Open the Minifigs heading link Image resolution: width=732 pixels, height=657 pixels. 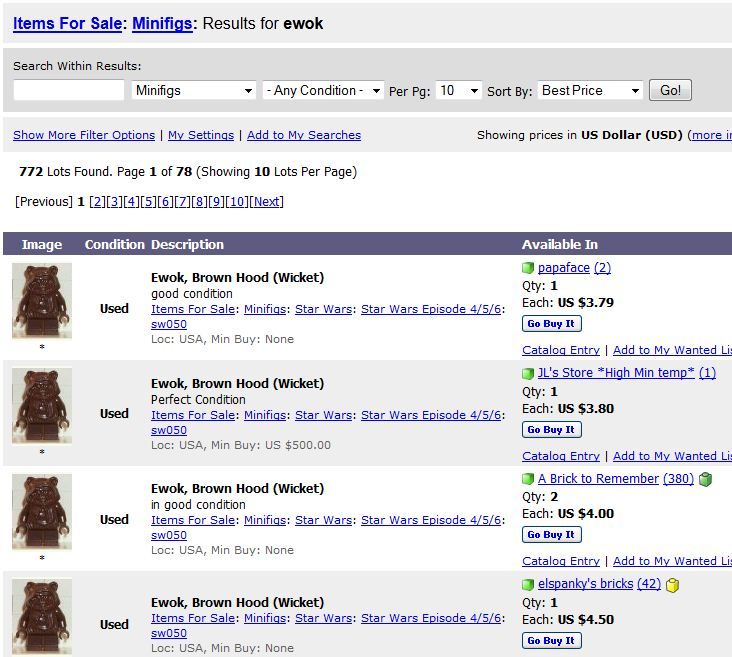tap(162, 23)
